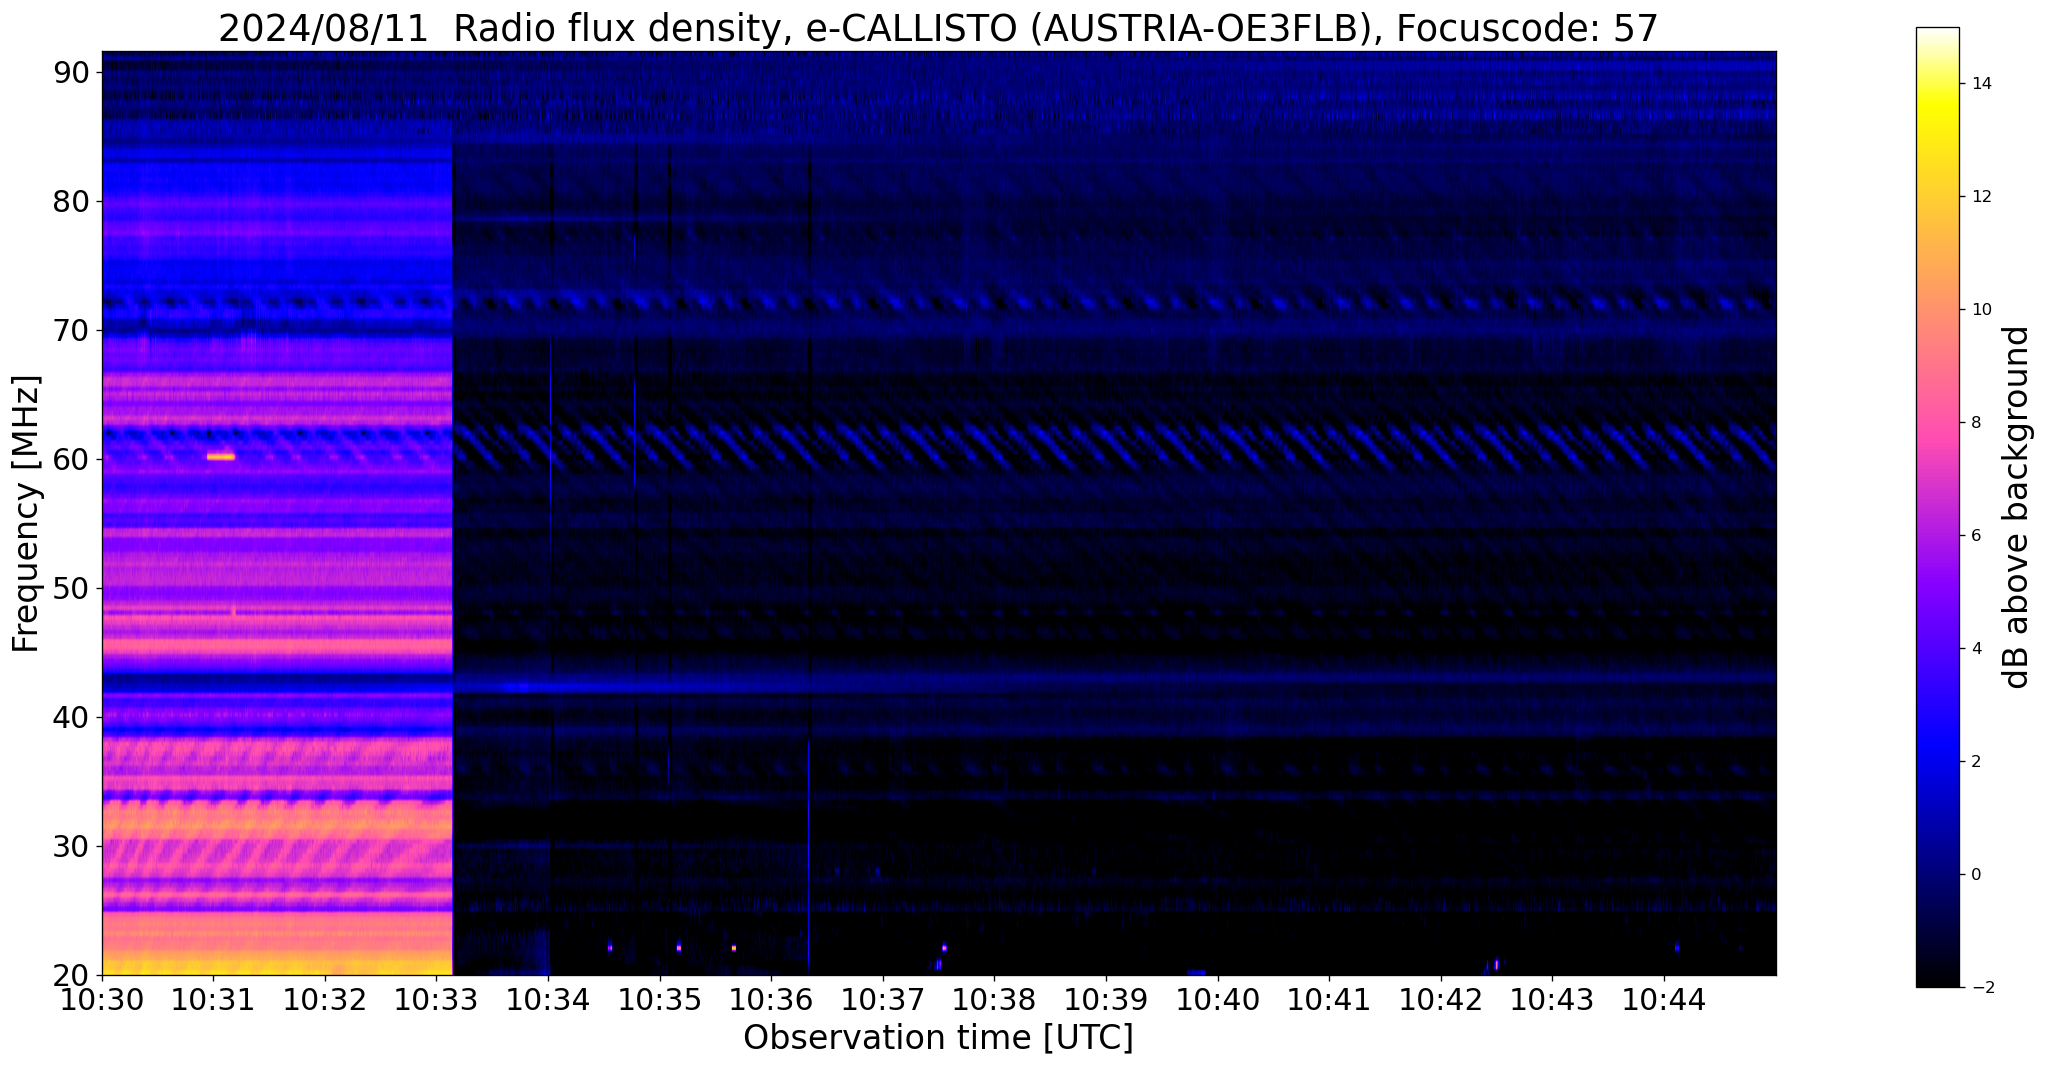The image size is (2047, 1067).
Task: Click the 10:33 time tick label
Action: pos(437,999)
